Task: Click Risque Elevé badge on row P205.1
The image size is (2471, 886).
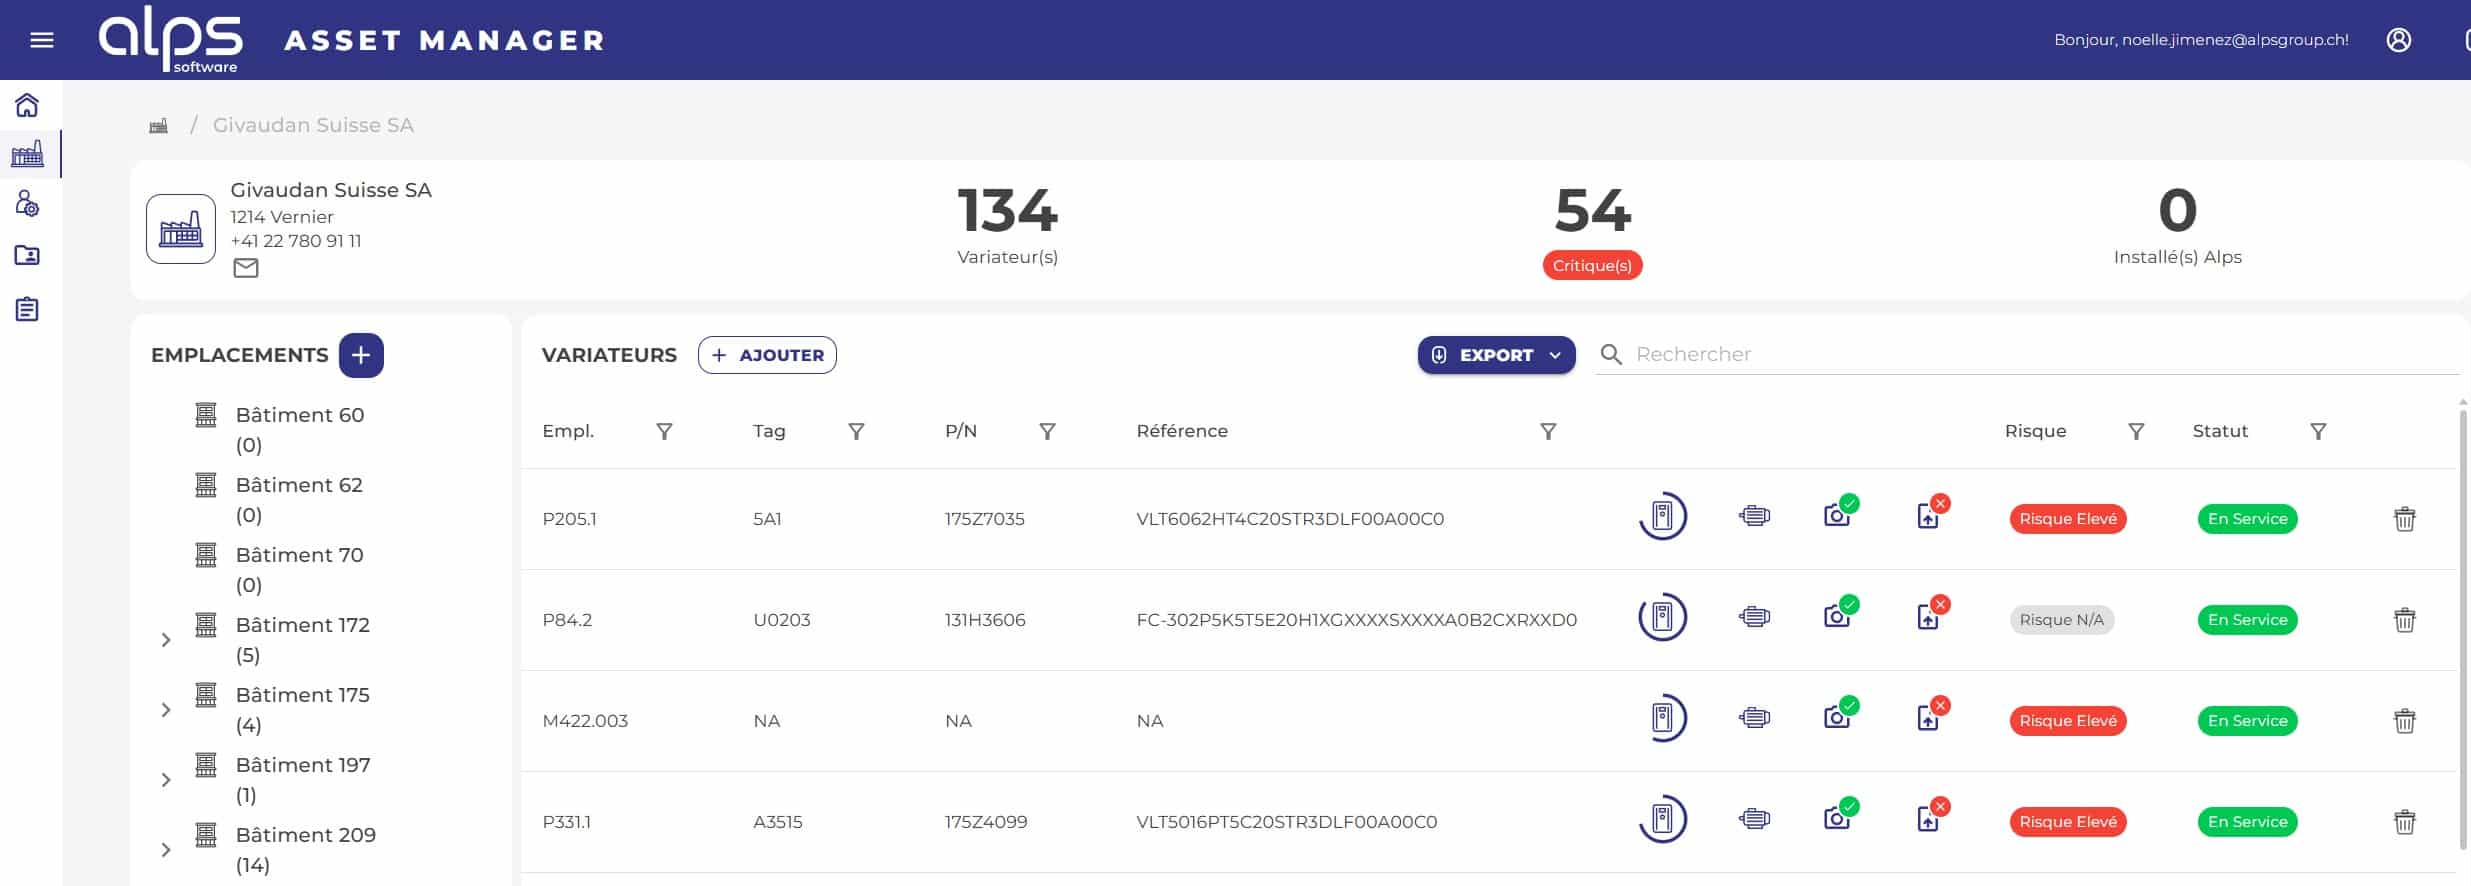Action: click(x=2067, y=519)
